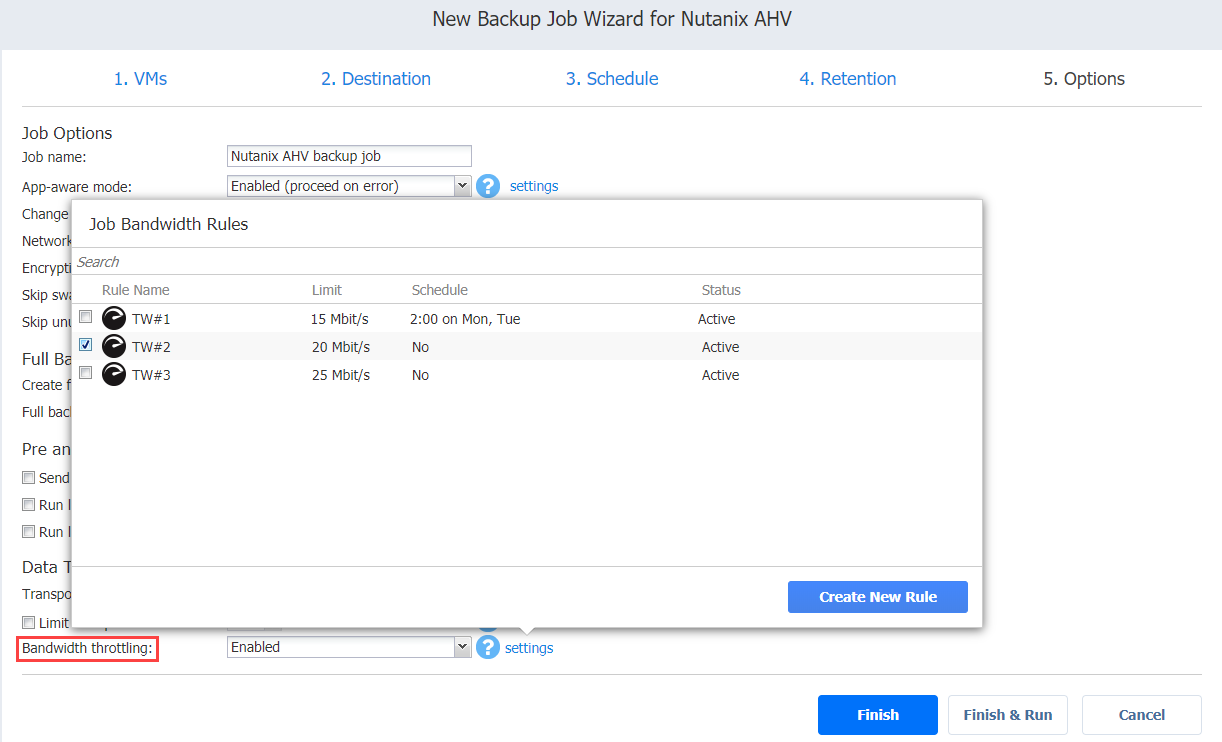Click the Finish button
1222x742 pixels.
coord(878,715)
